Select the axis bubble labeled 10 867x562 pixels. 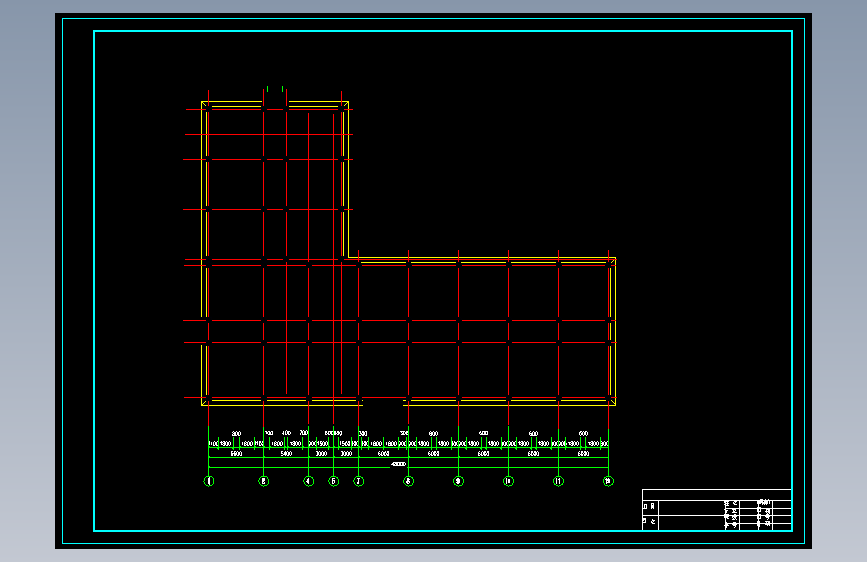tap(509, 481)
